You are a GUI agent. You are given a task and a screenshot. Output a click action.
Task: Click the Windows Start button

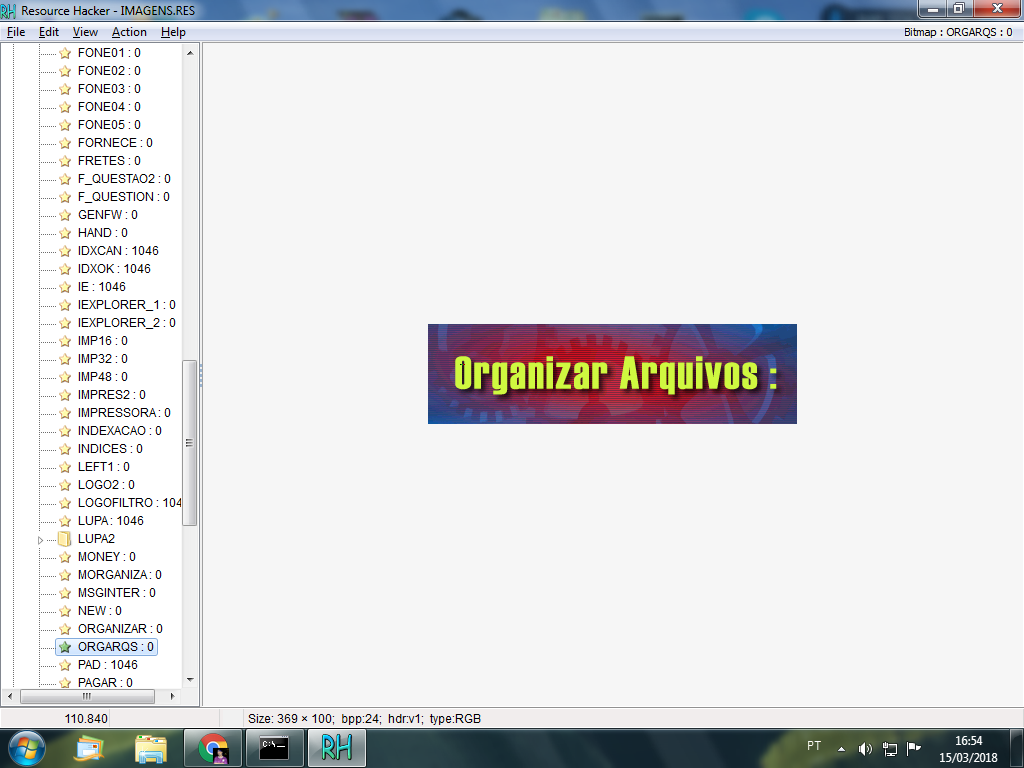coord(27,747)
